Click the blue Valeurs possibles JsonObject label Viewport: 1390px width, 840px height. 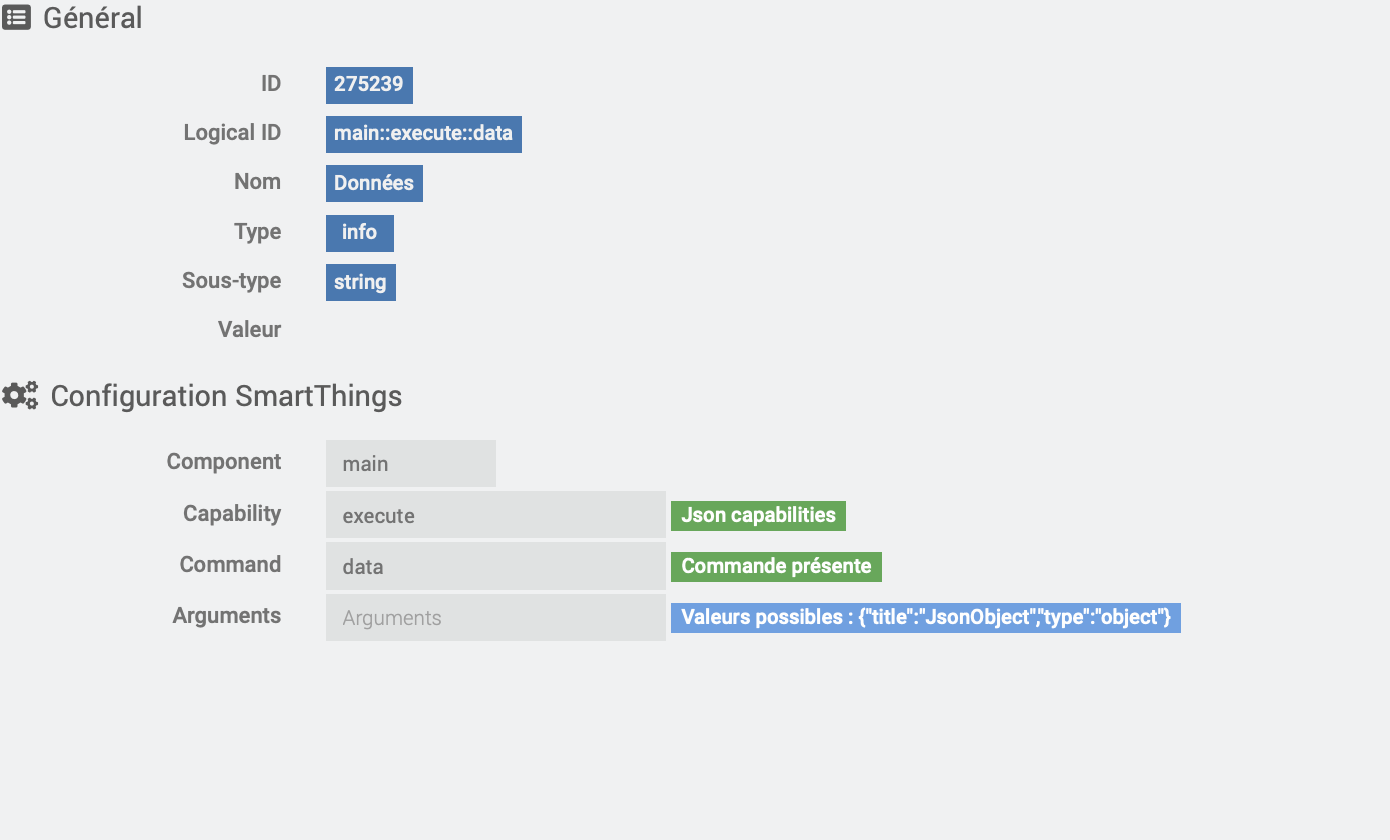(926, 618)
